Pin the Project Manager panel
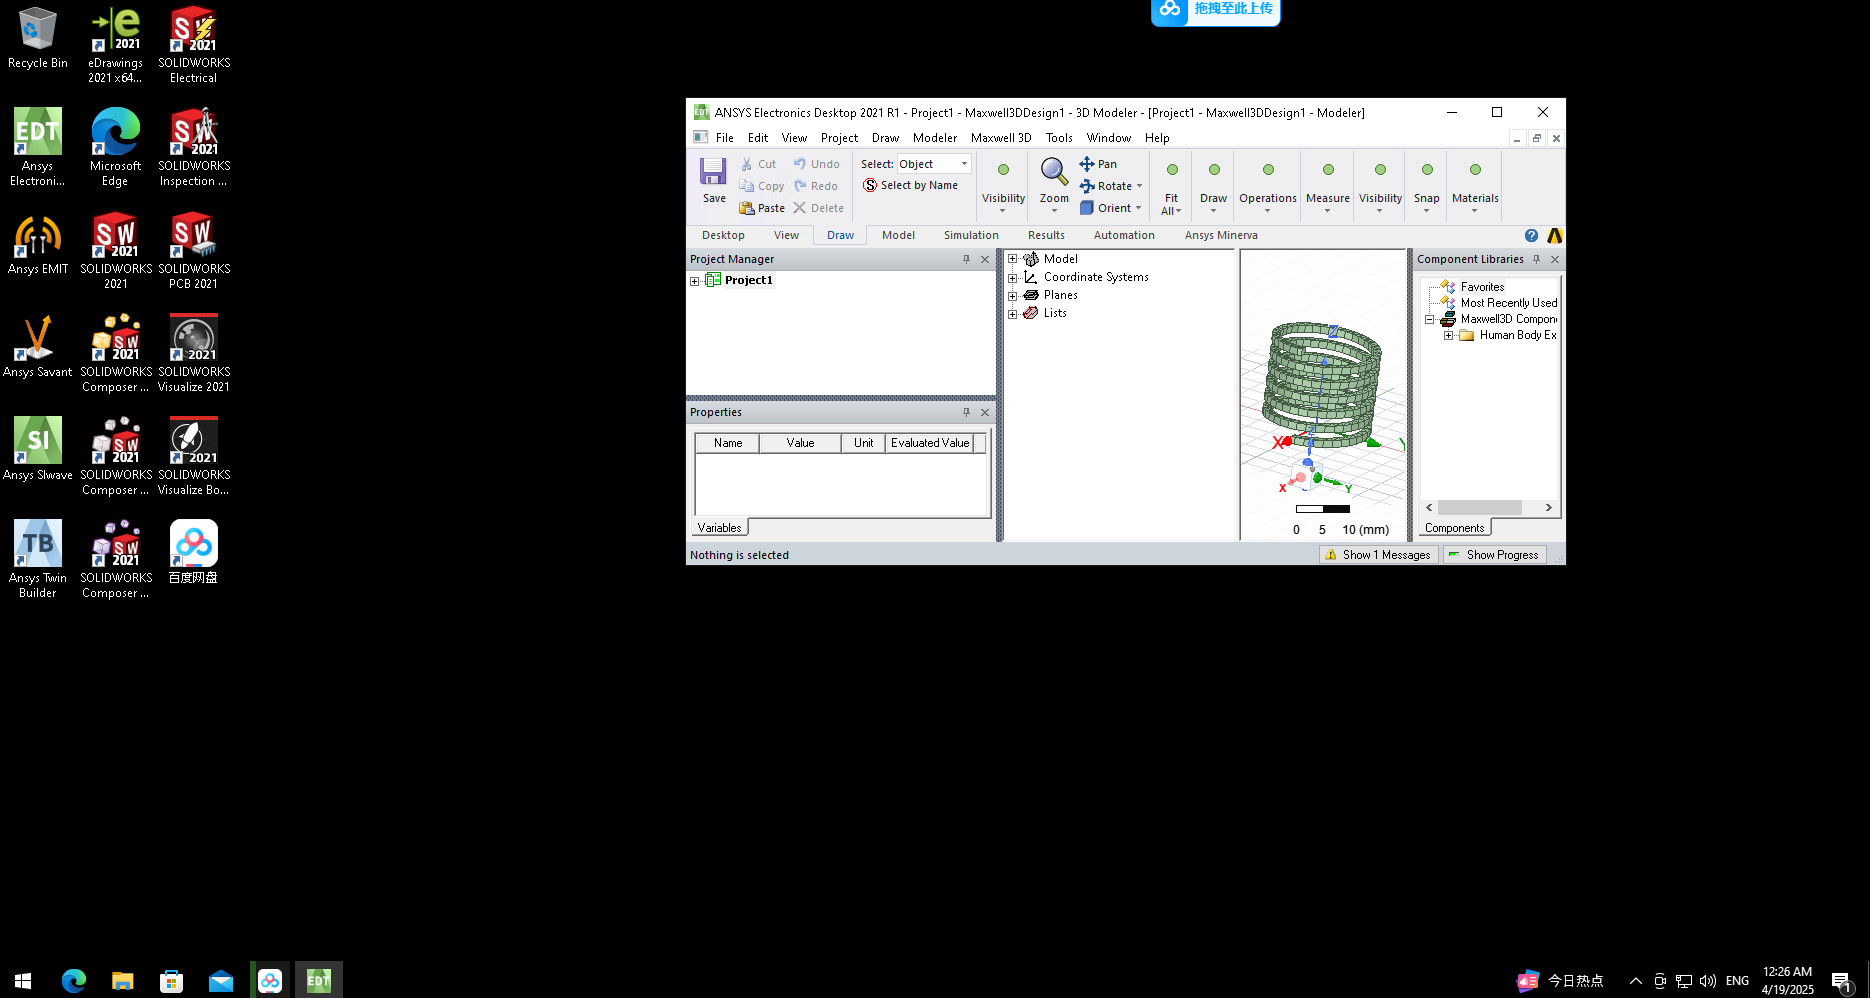 (966, 259)
